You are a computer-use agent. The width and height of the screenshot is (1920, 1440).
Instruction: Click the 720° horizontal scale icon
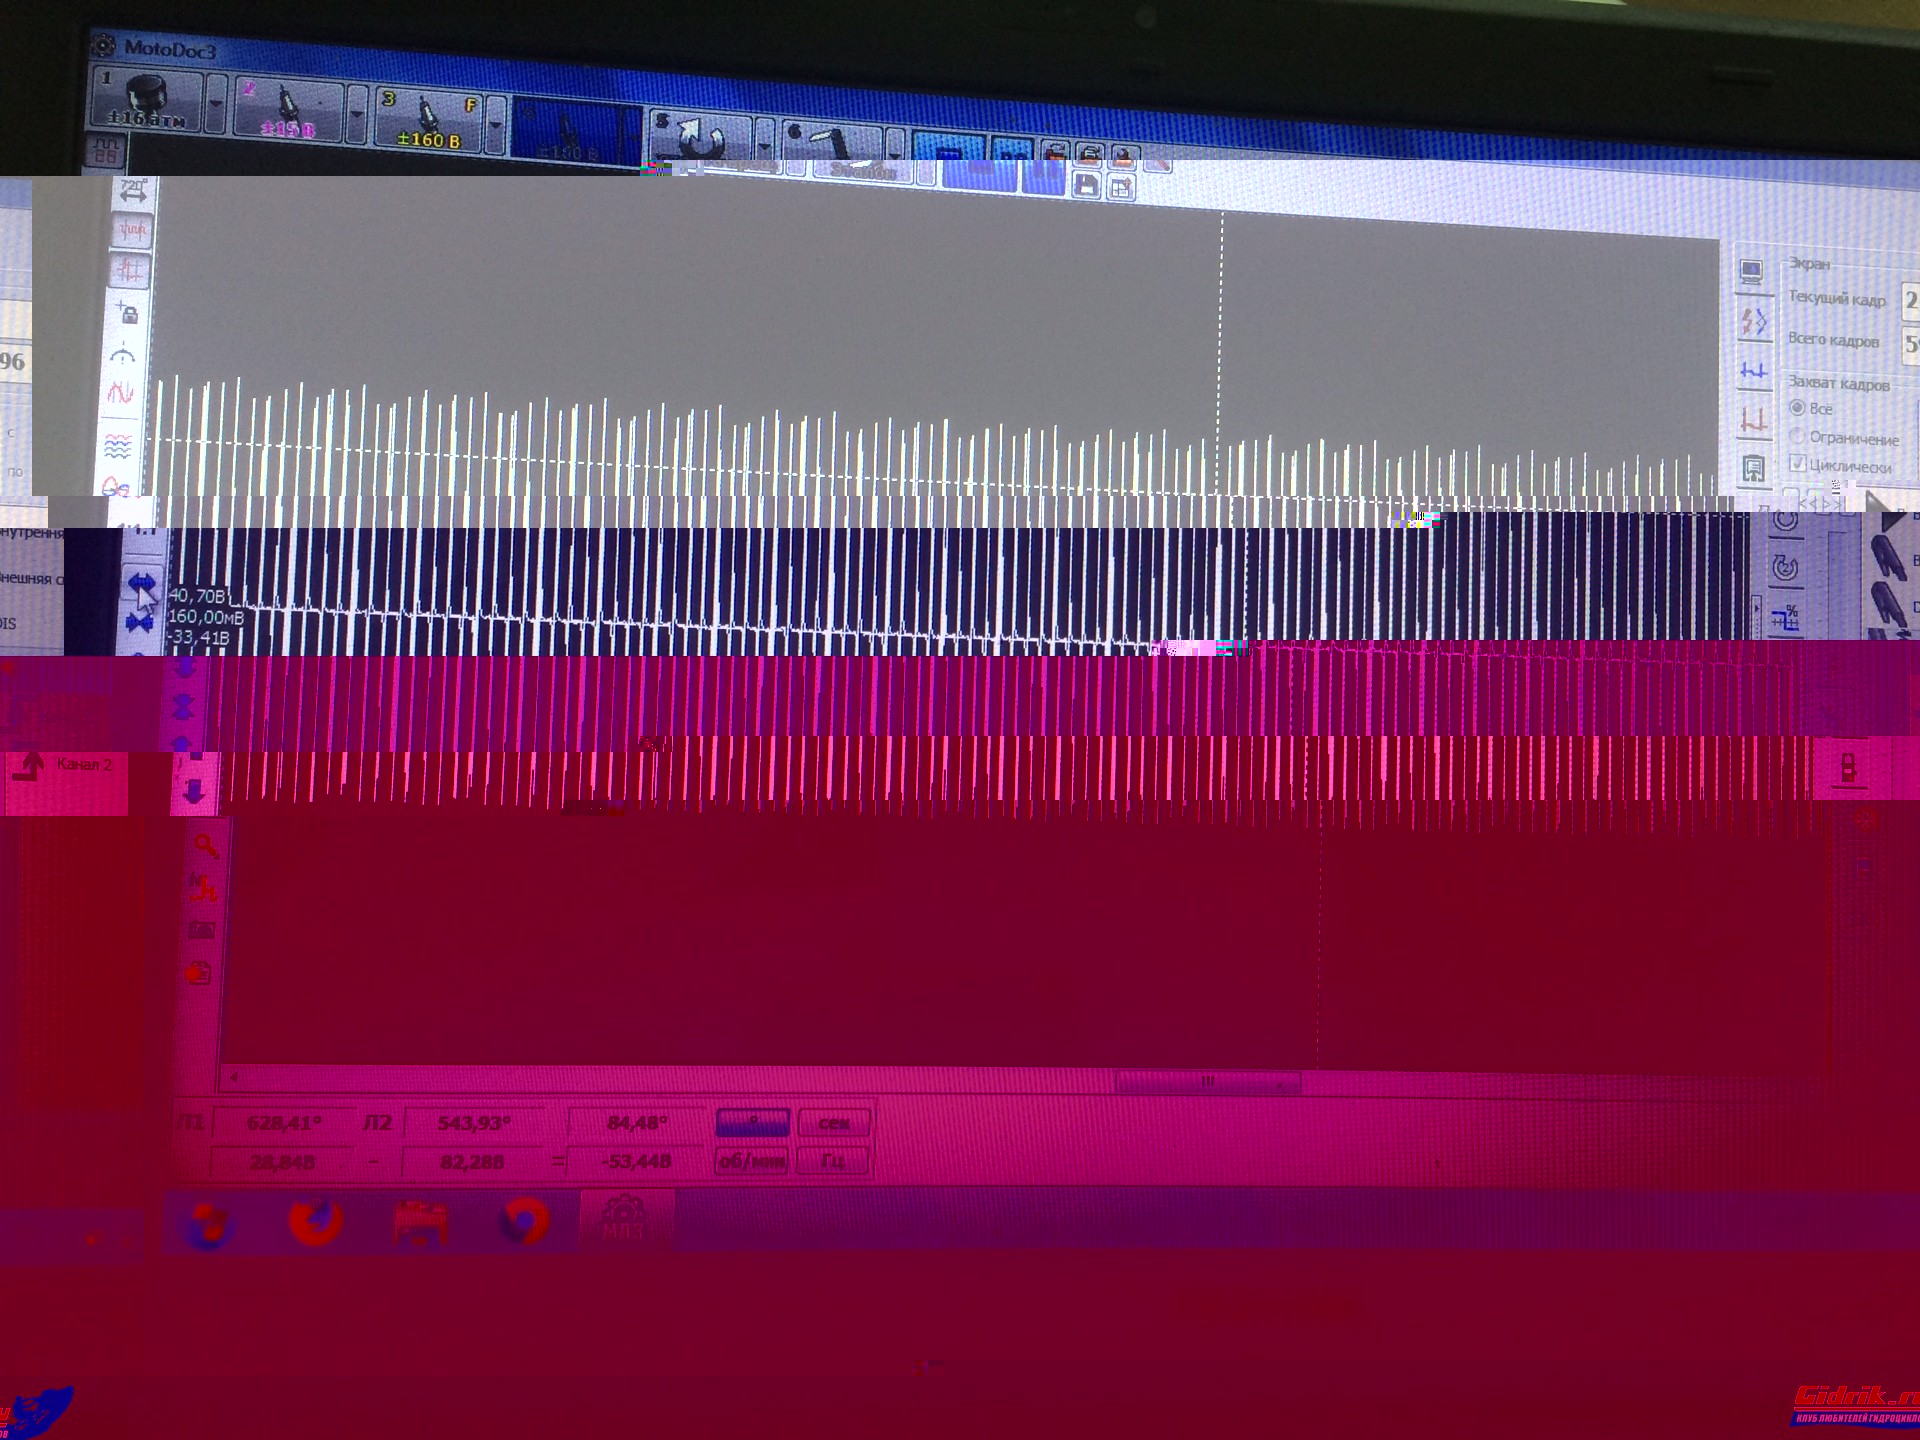(133, 190)
